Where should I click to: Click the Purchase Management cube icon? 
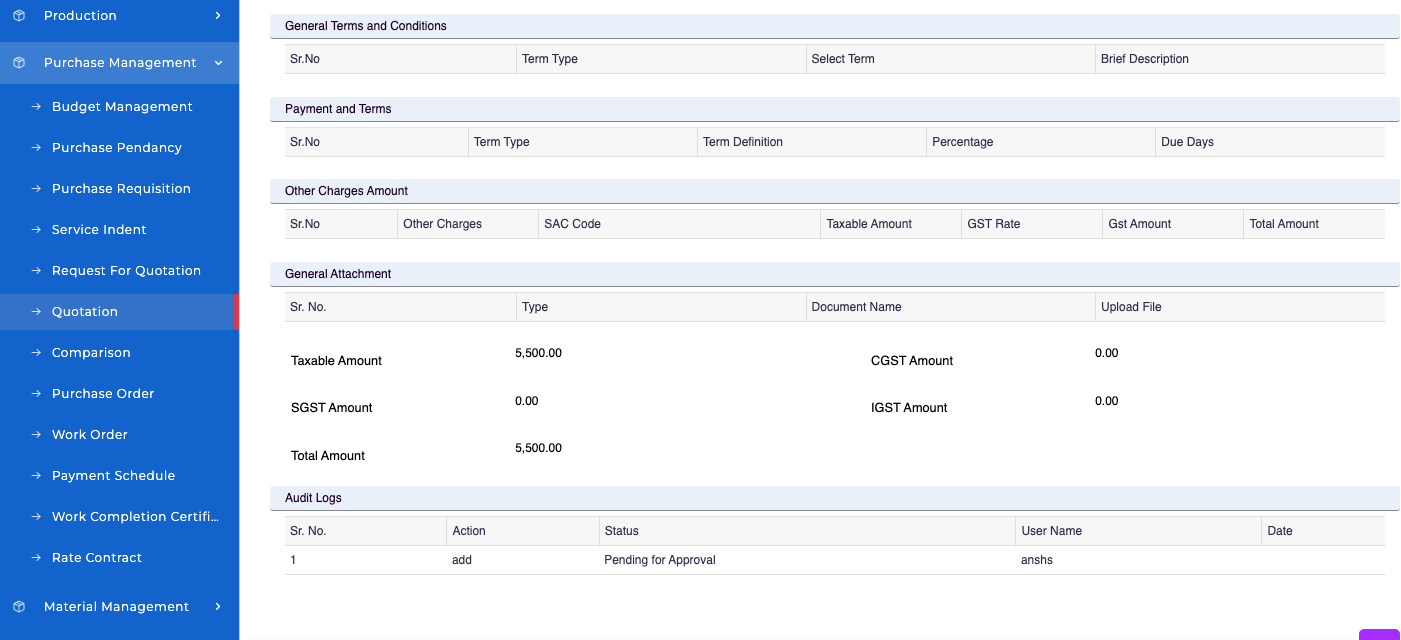[18, 63]
